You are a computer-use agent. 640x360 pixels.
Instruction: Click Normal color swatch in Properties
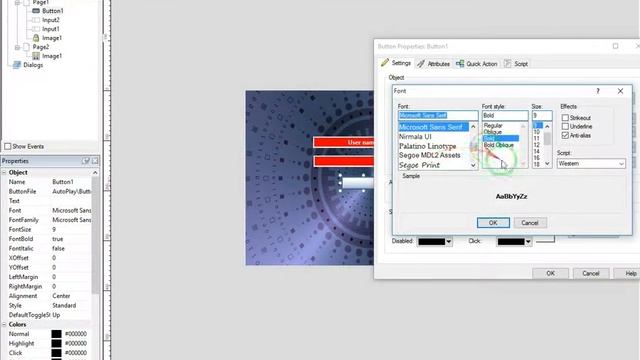tap(56, 334)
